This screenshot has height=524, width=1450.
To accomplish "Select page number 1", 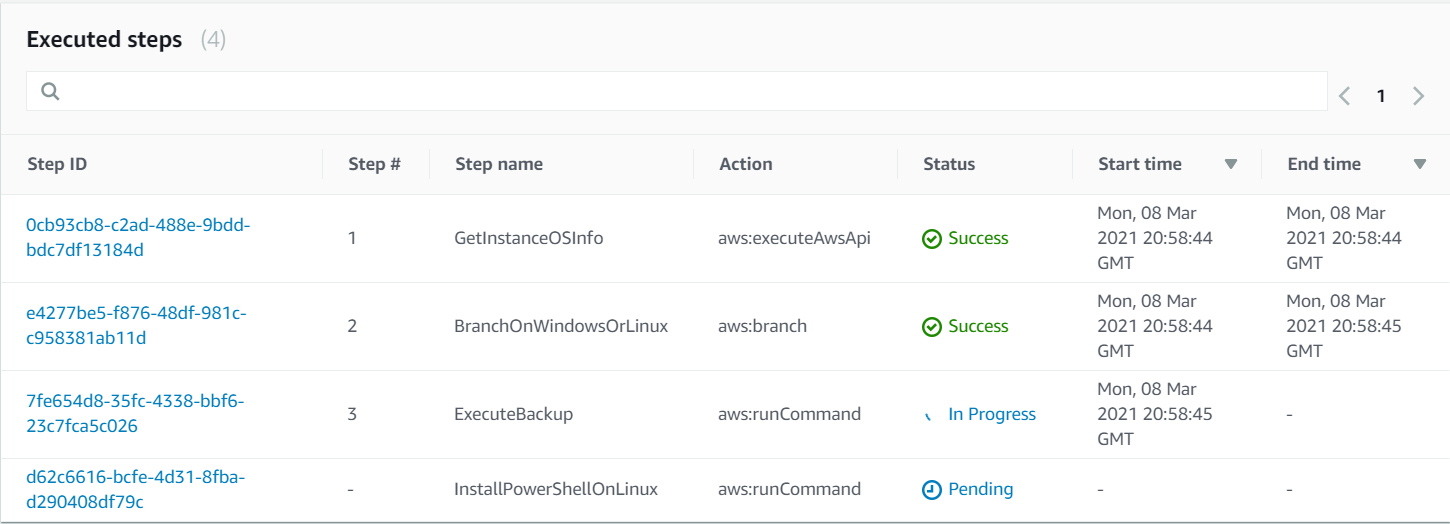I will pos(1381,96).
